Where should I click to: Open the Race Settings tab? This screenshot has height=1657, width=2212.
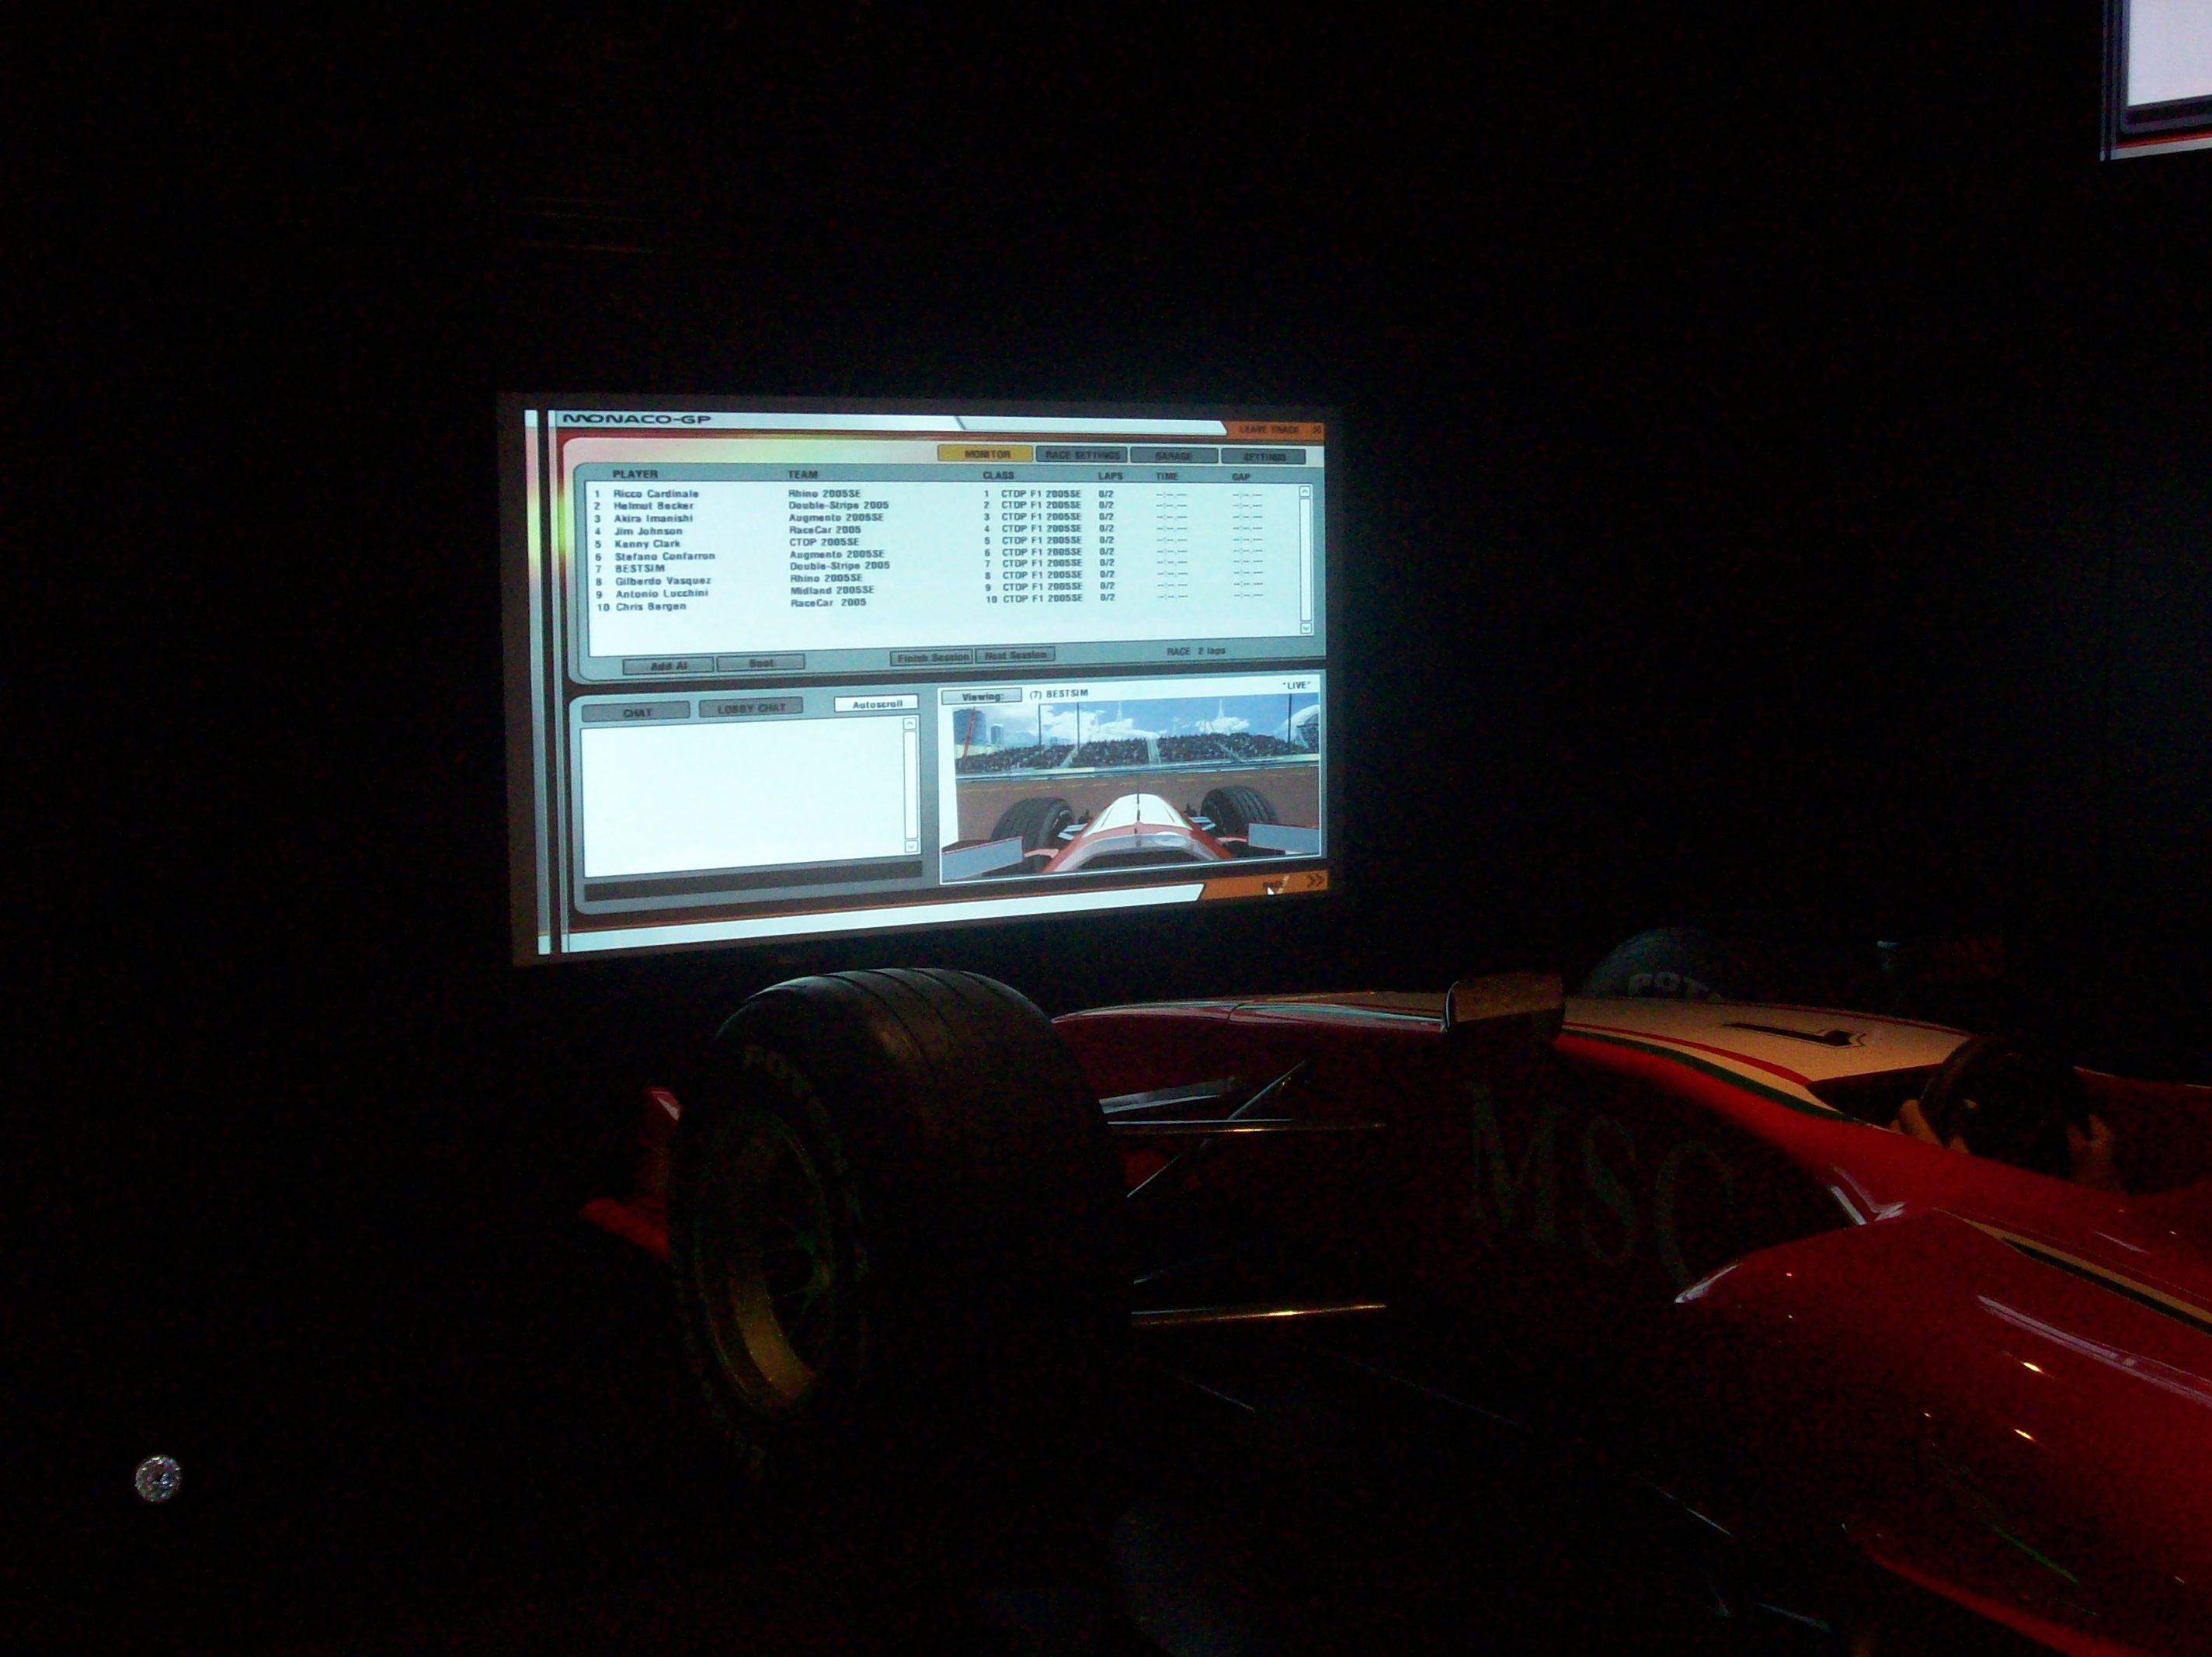pos(1081,455)
